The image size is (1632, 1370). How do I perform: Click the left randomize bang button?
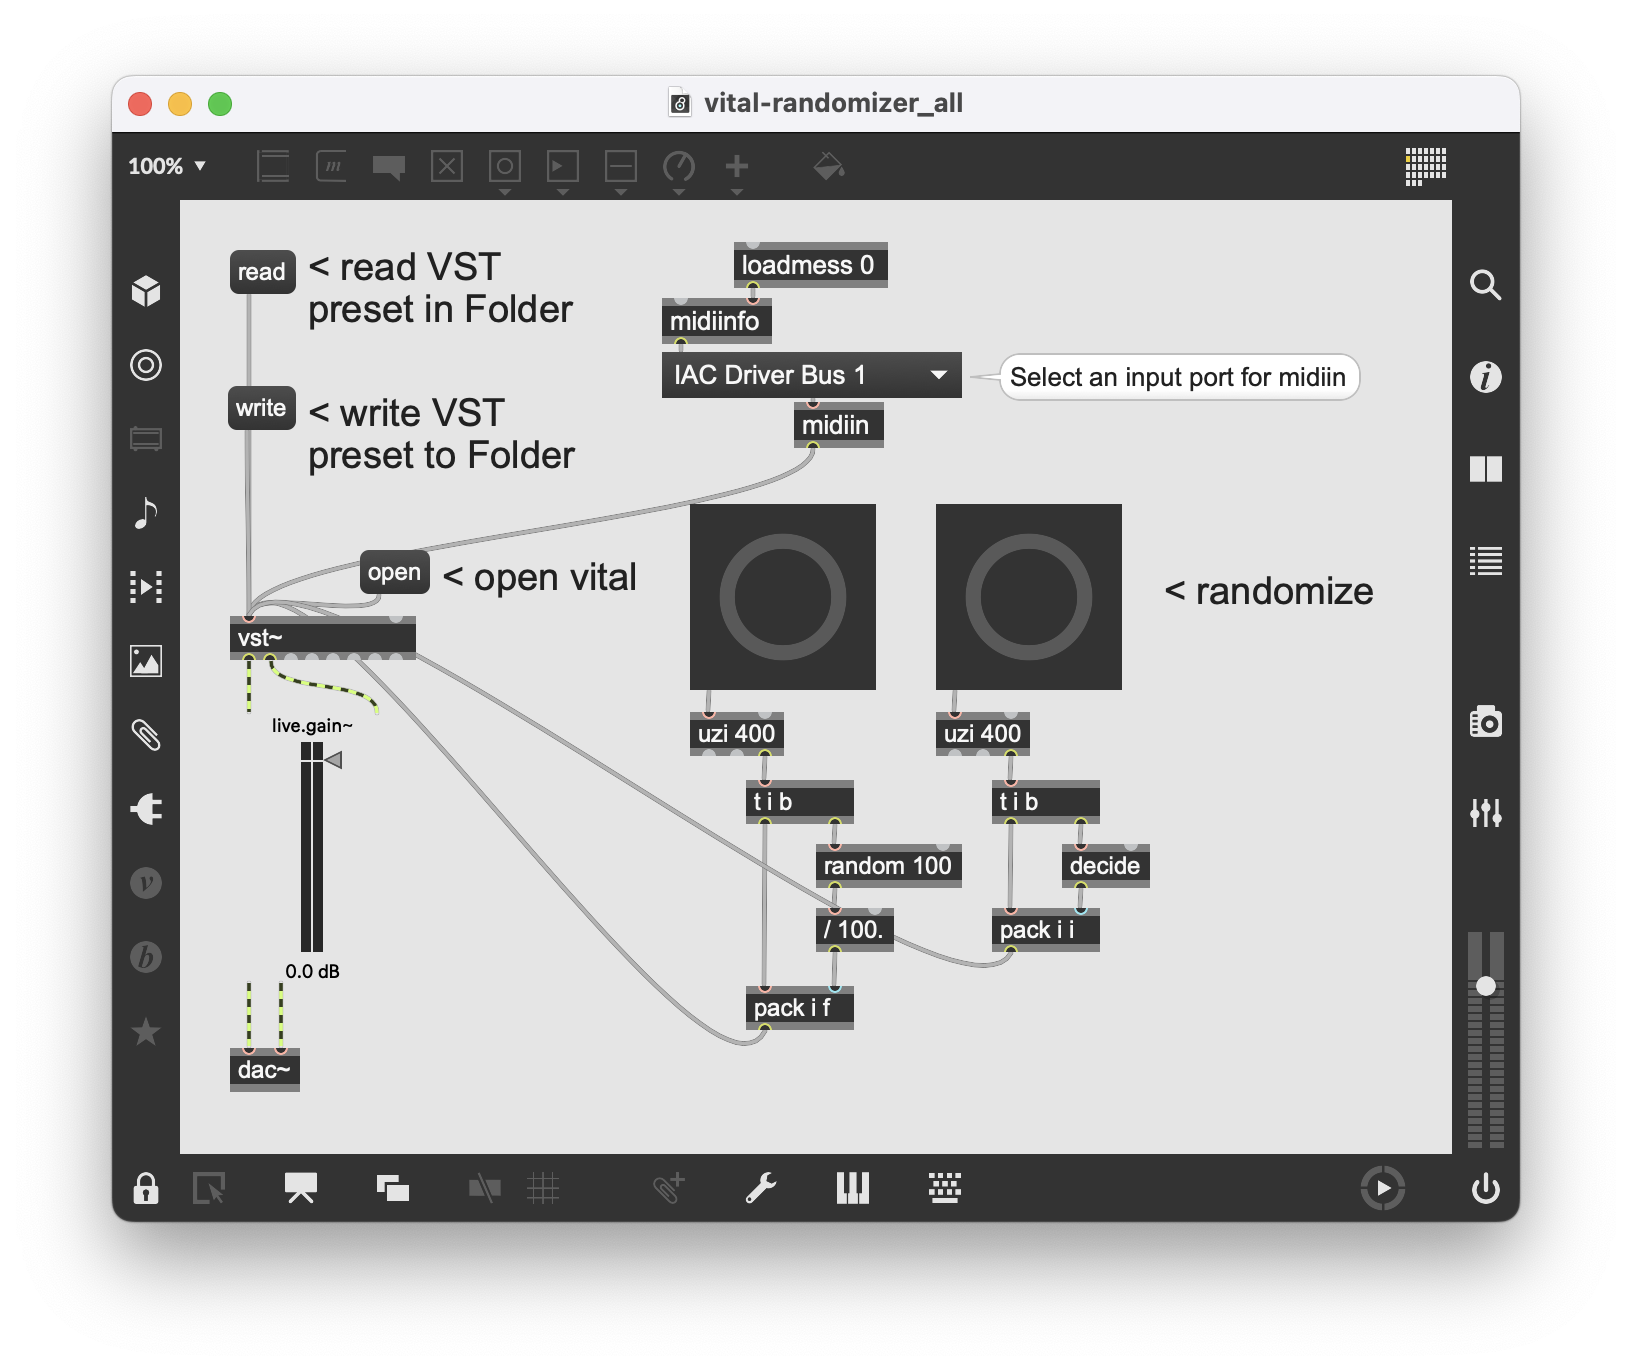(x=782, y=597)
